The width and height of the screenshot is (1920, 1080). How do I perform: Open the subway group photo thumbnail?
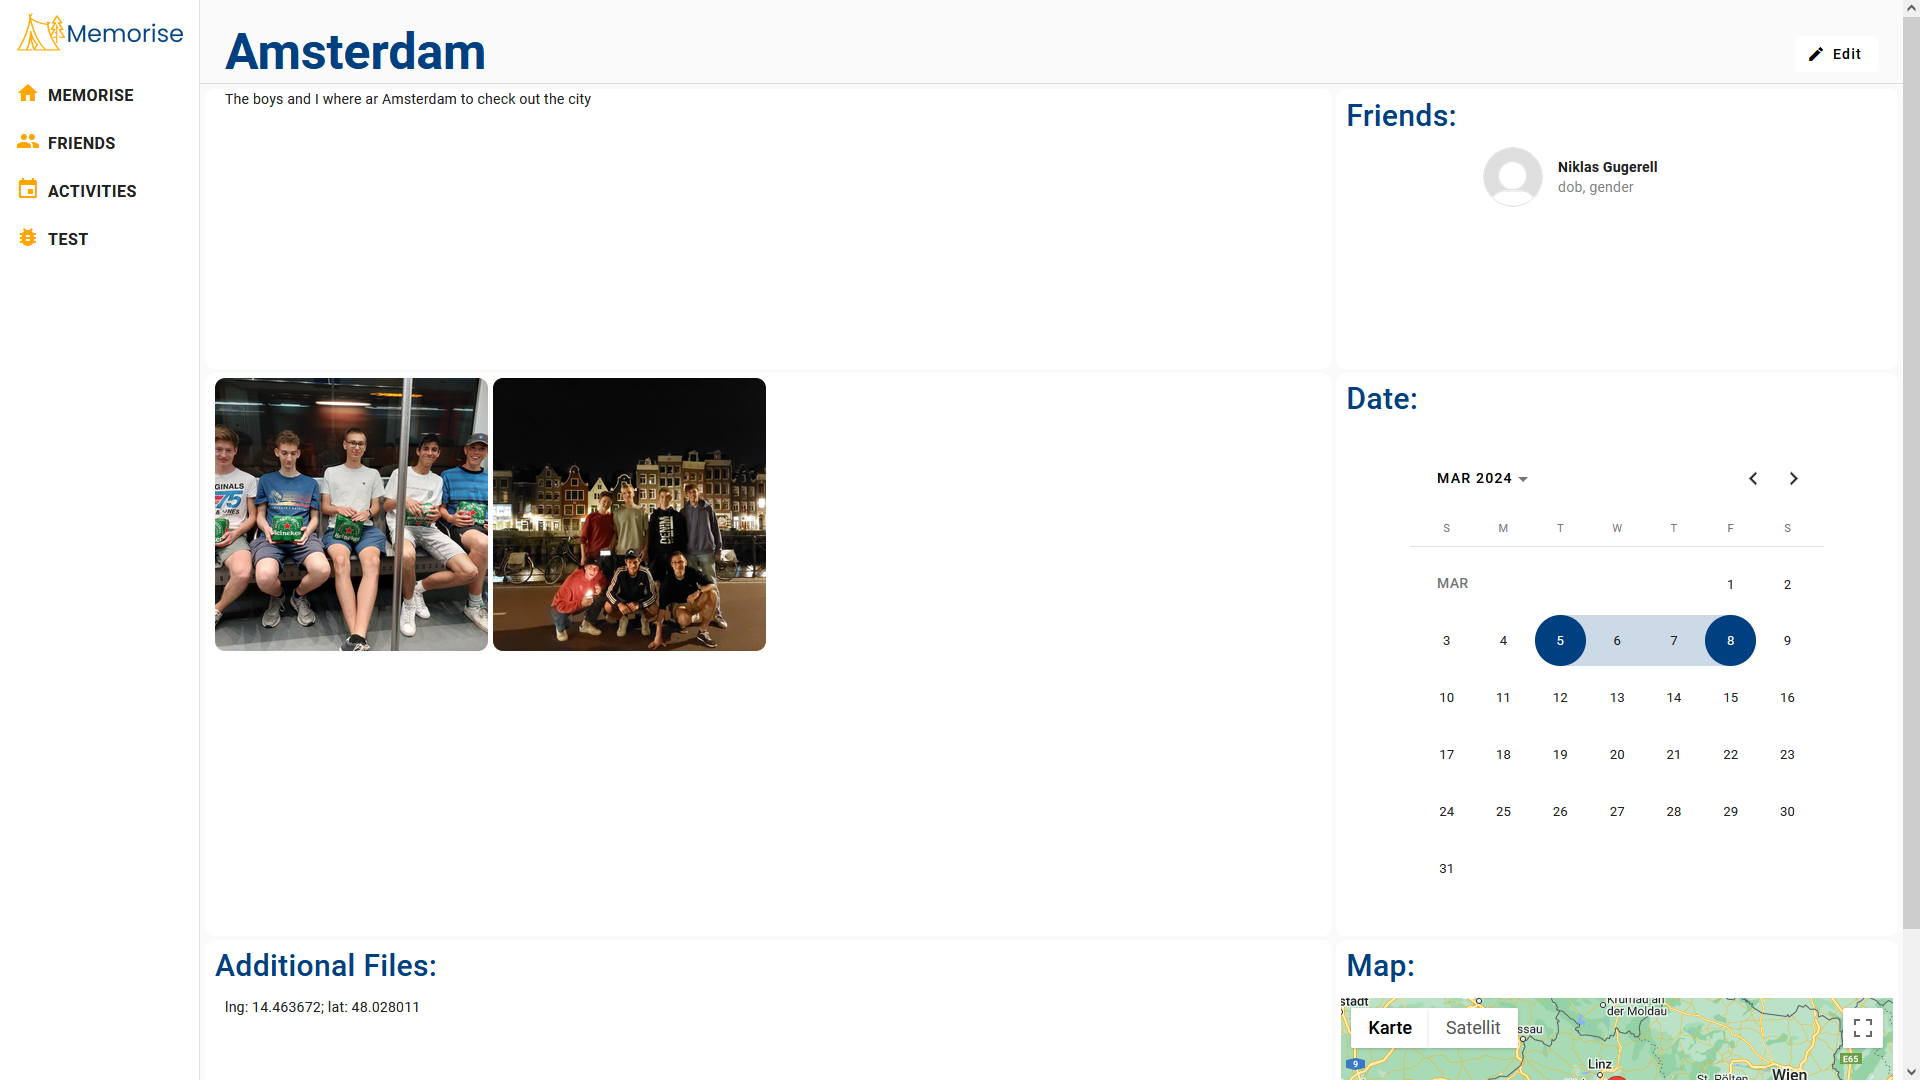coord(351,514)
